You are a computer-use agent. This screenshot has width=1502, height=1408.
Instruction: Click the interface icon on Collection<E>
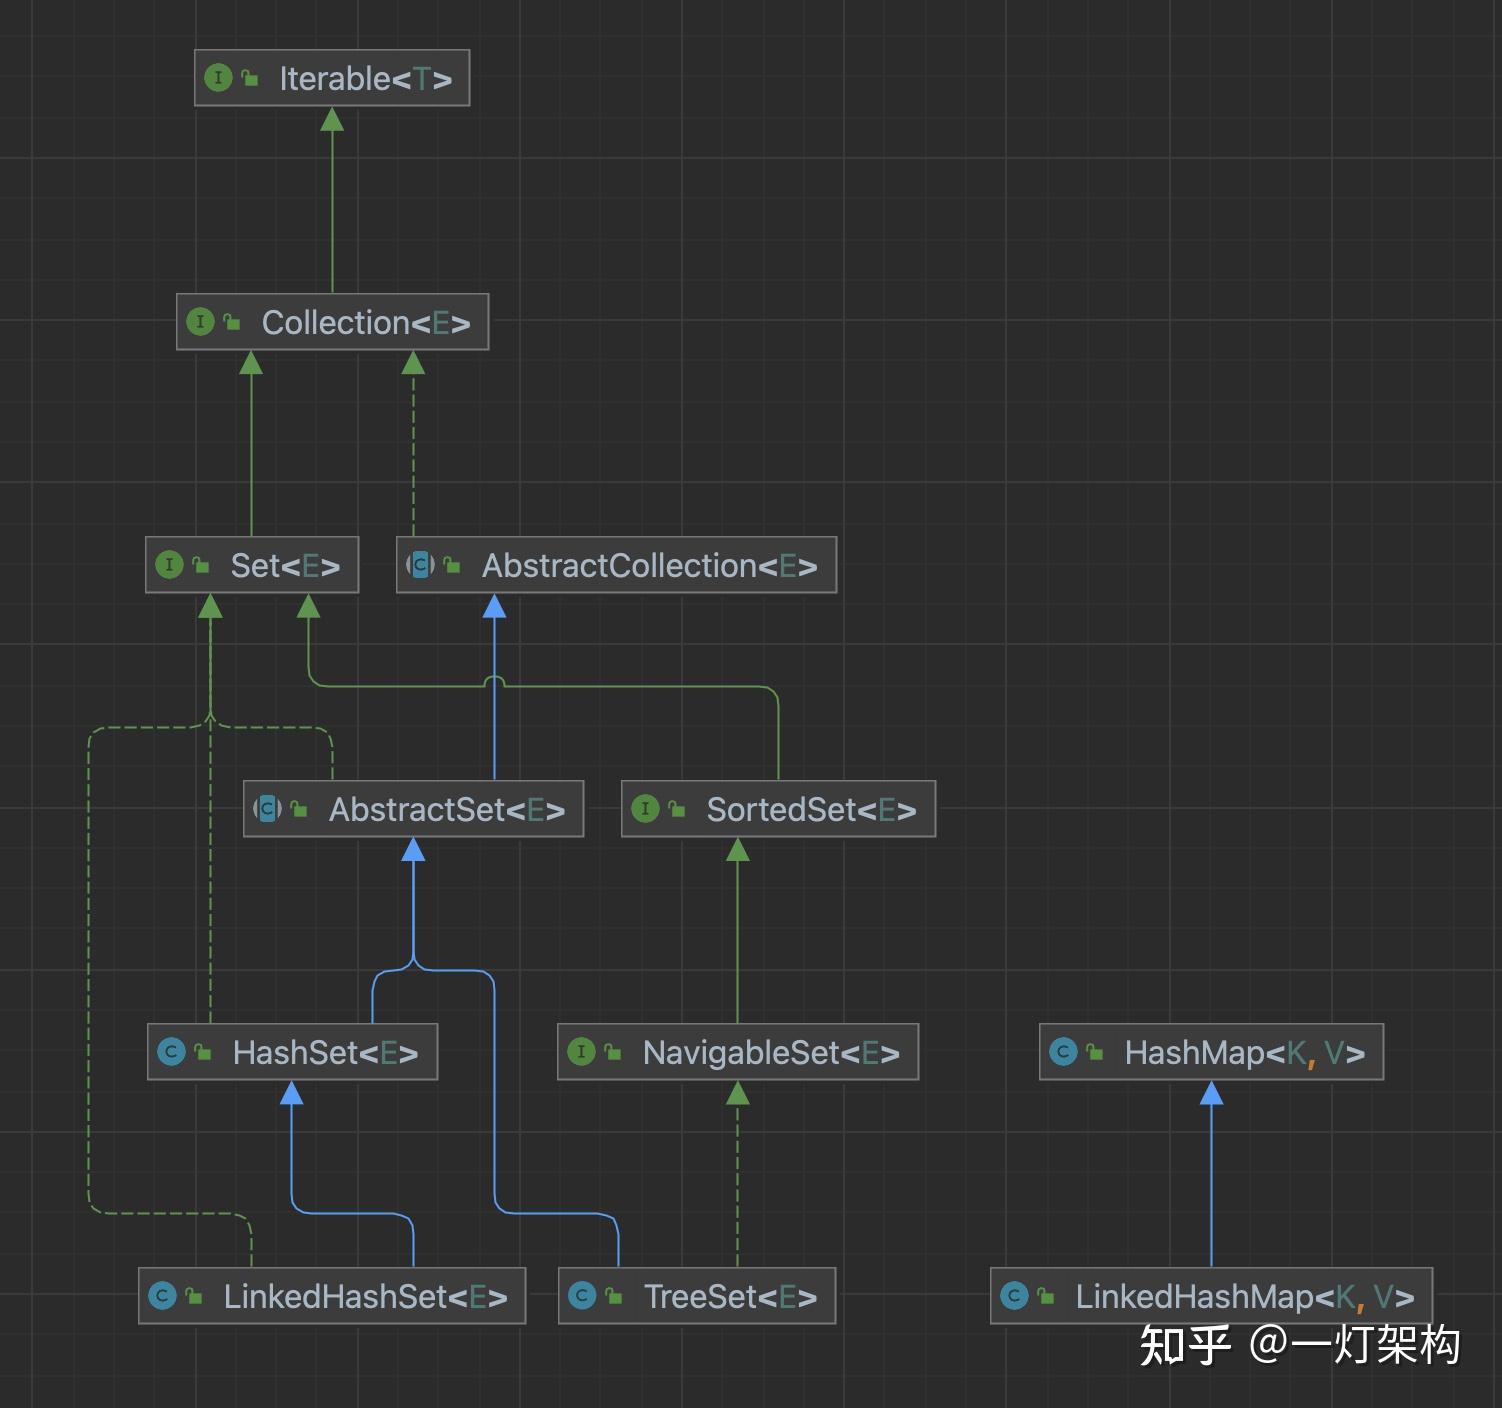pos(201,322)
